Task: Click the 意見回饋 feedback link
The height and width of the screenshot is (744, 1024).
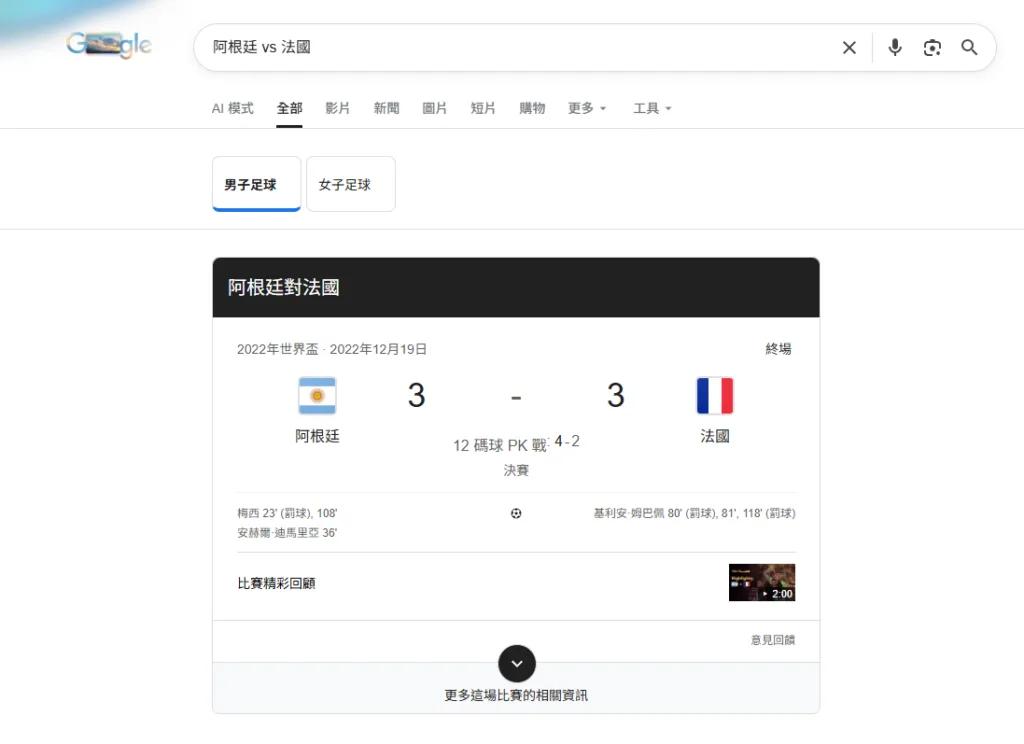Action: 772,640
